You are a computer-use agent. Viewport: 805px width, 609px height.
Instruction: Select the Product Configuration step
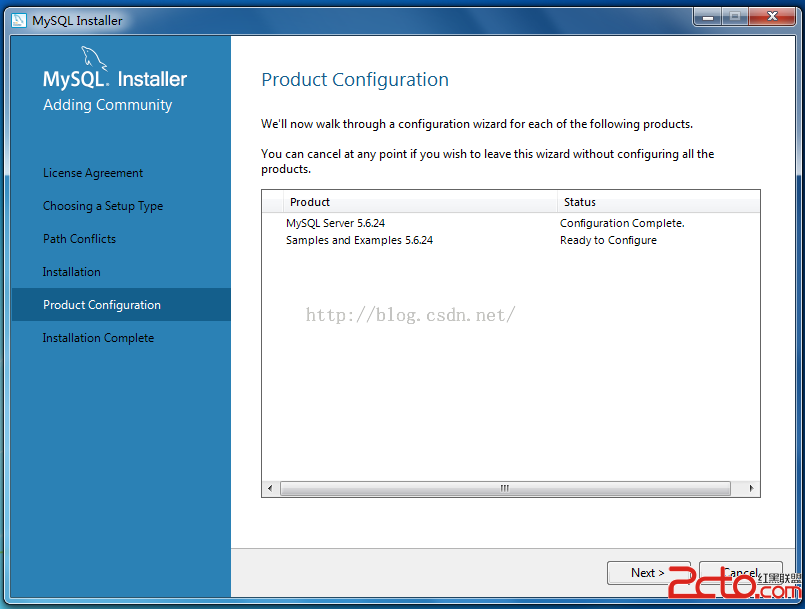(x=121, y=304)
